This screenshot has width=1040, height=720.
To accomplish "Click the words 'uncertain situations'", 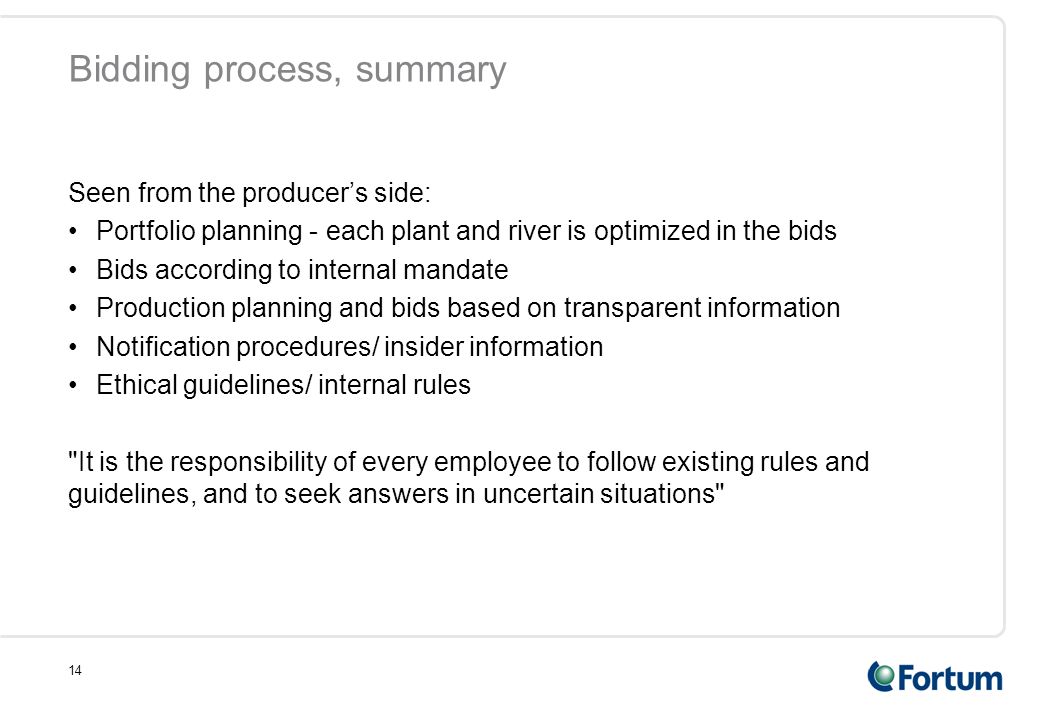I will coord(603,494).
